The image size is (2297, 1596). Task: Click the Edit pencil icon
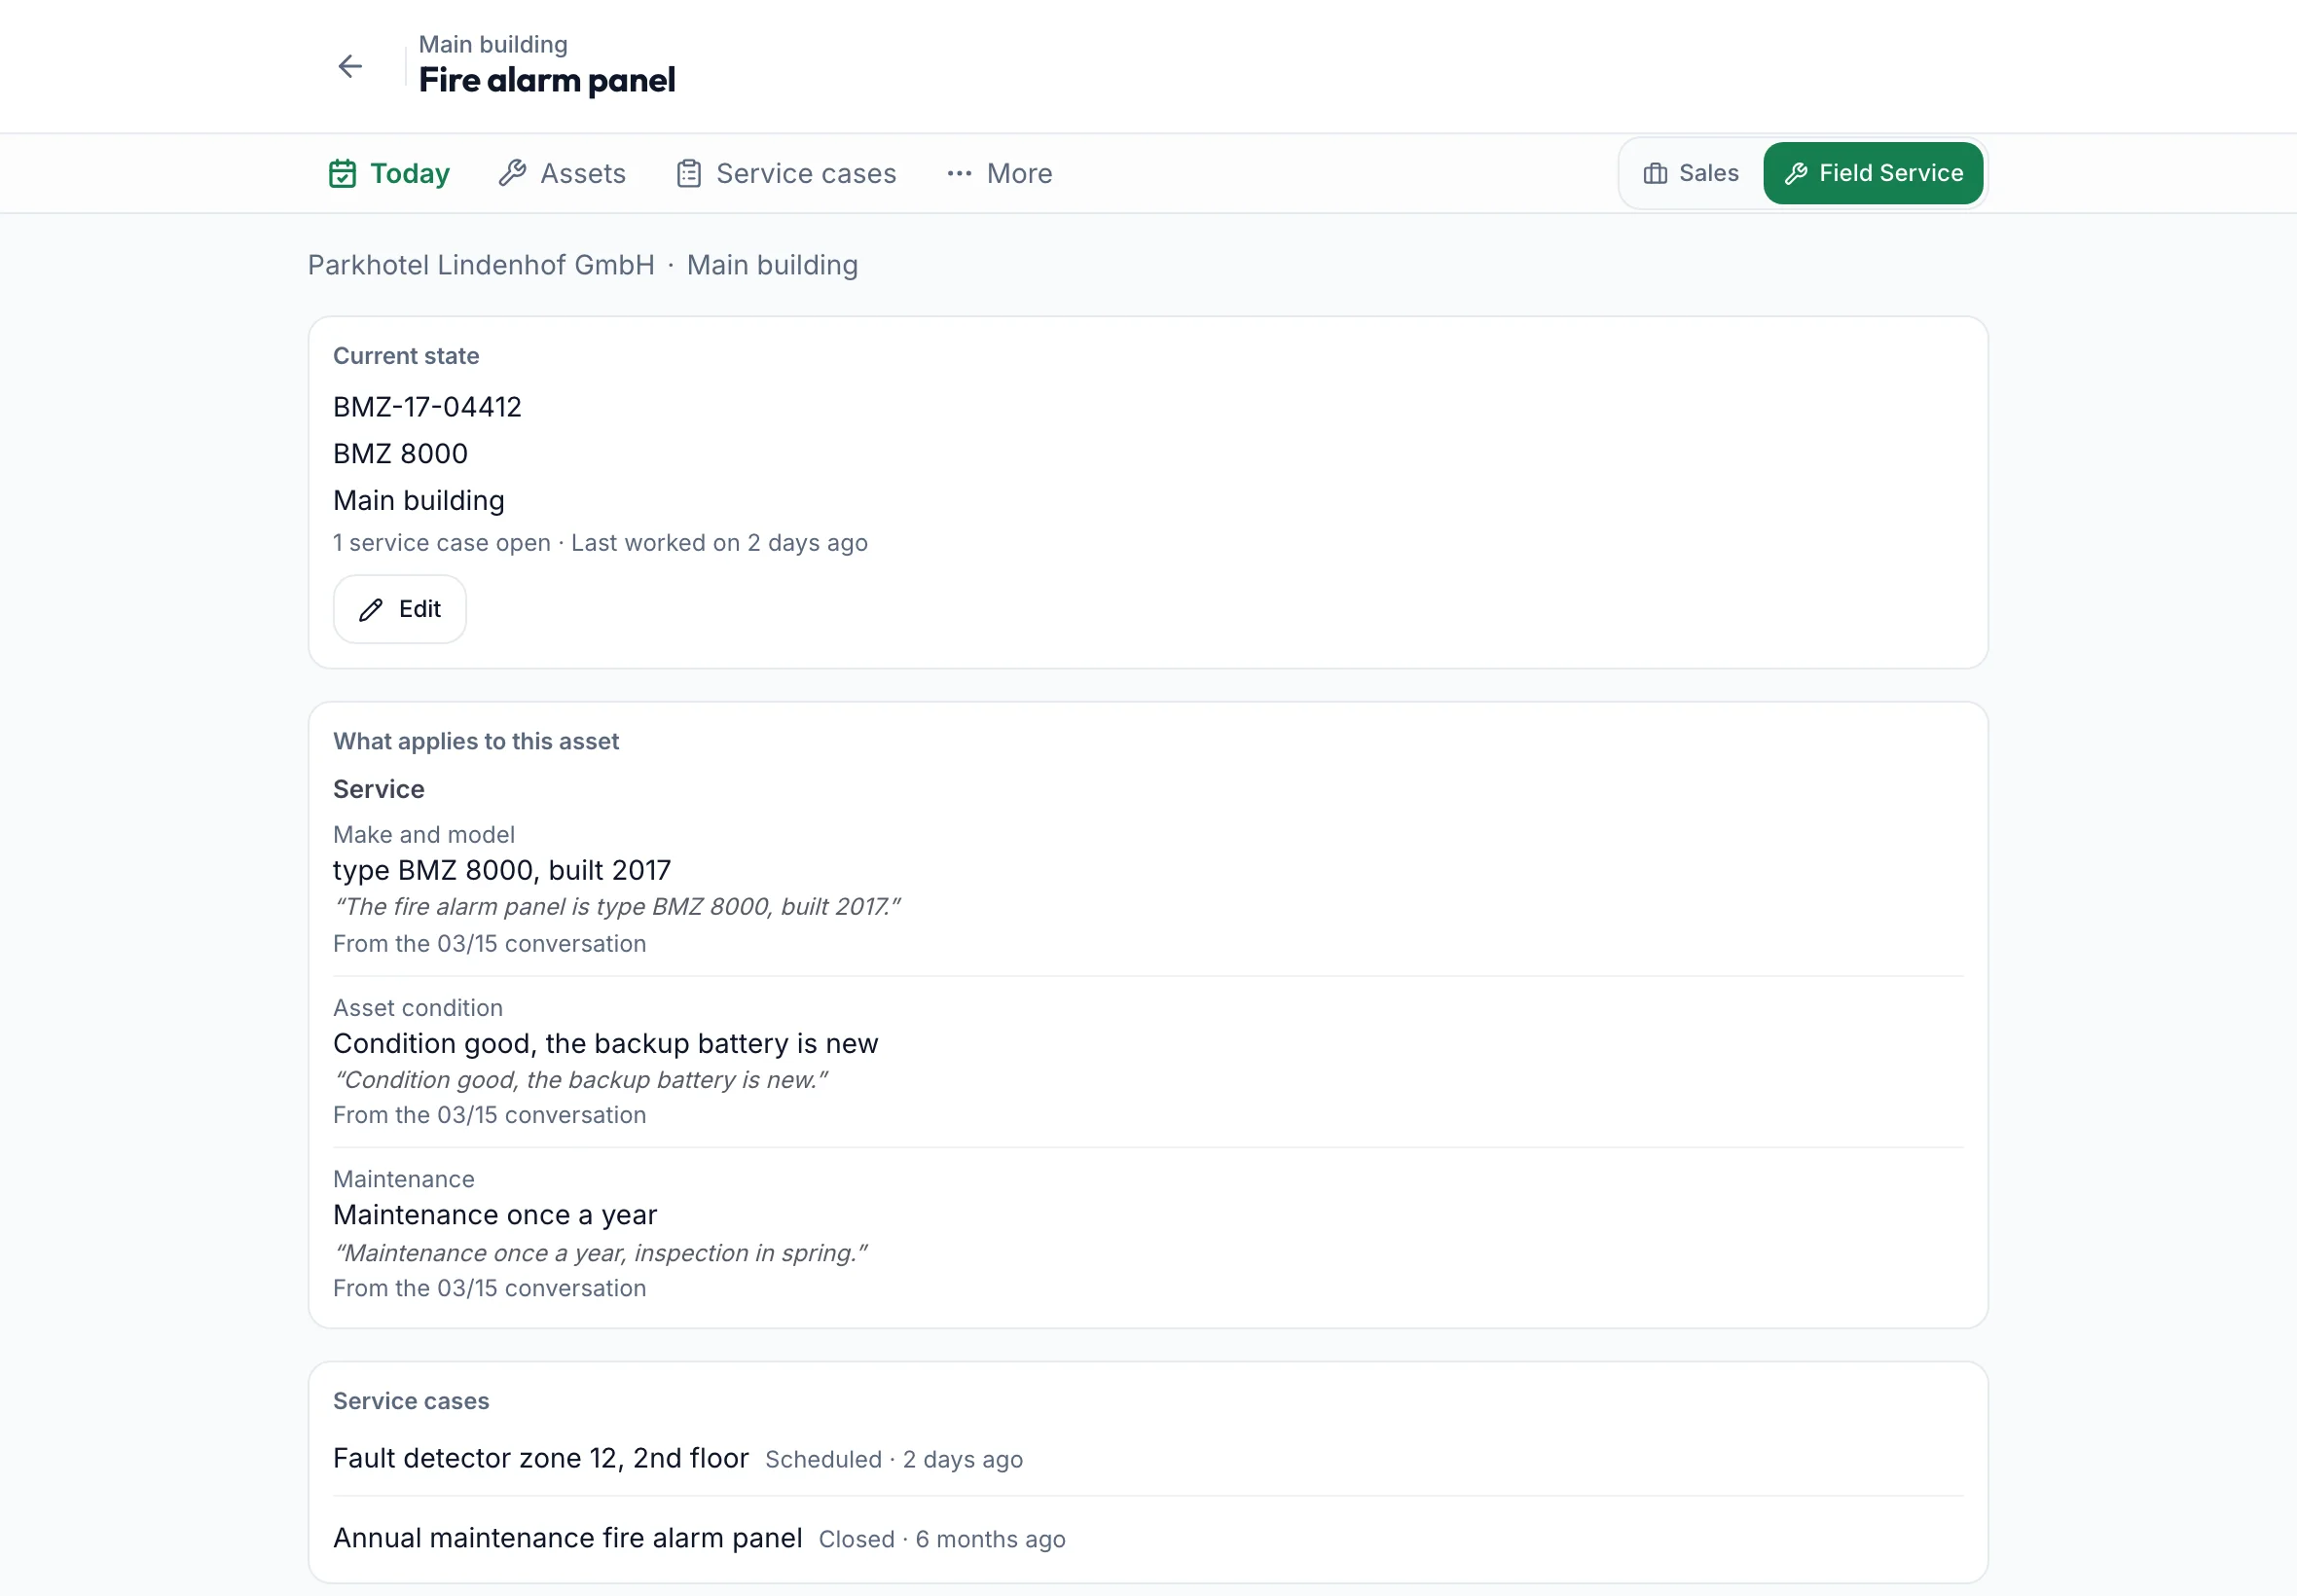click(371, 609)
